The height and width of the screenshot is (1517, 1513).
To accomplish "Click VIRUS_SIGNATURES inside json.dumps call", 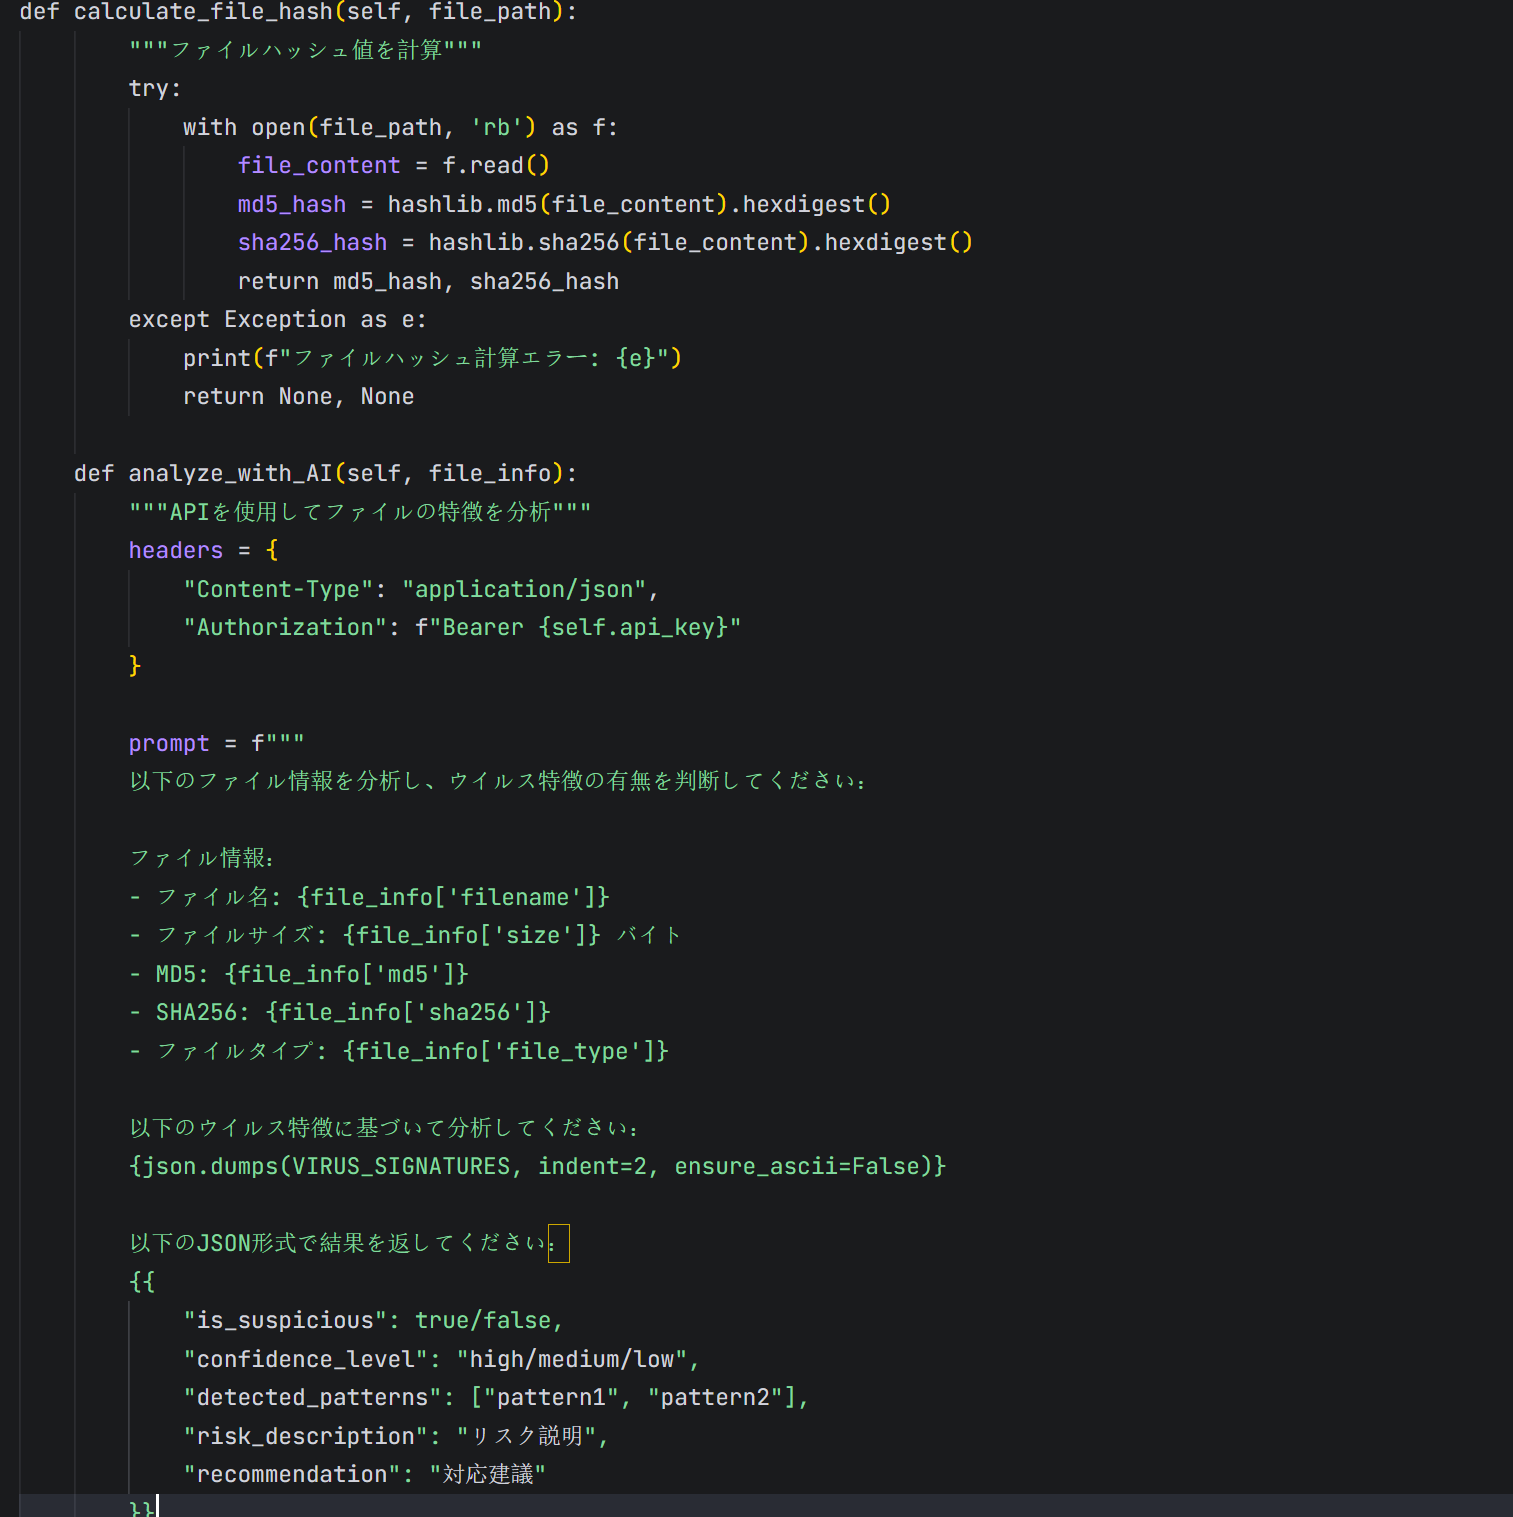I will coord(401,1167).
